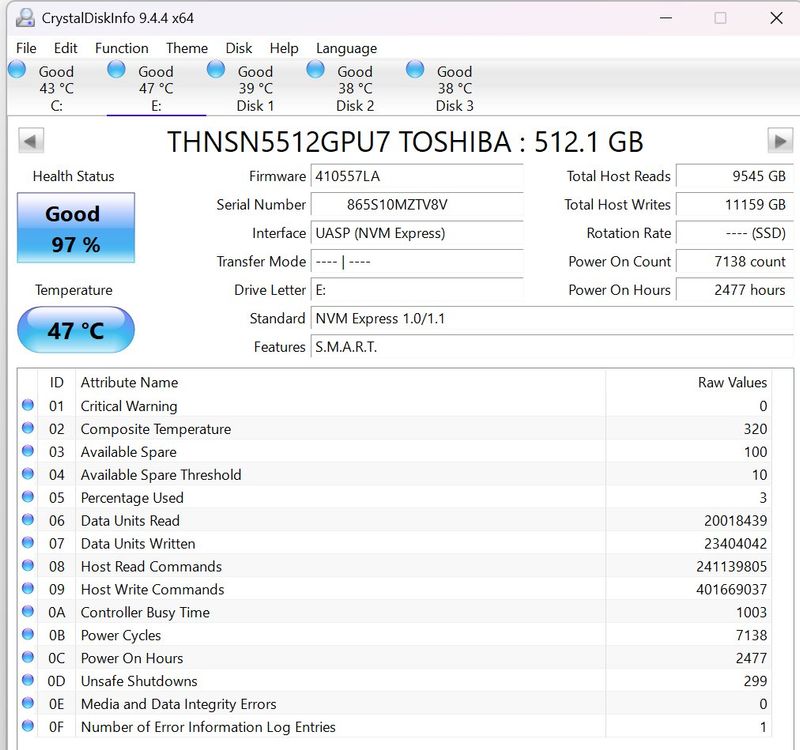This screenshot has height=750, width=800.
Task: Open the Theme menu
Action: pos(186,48)
